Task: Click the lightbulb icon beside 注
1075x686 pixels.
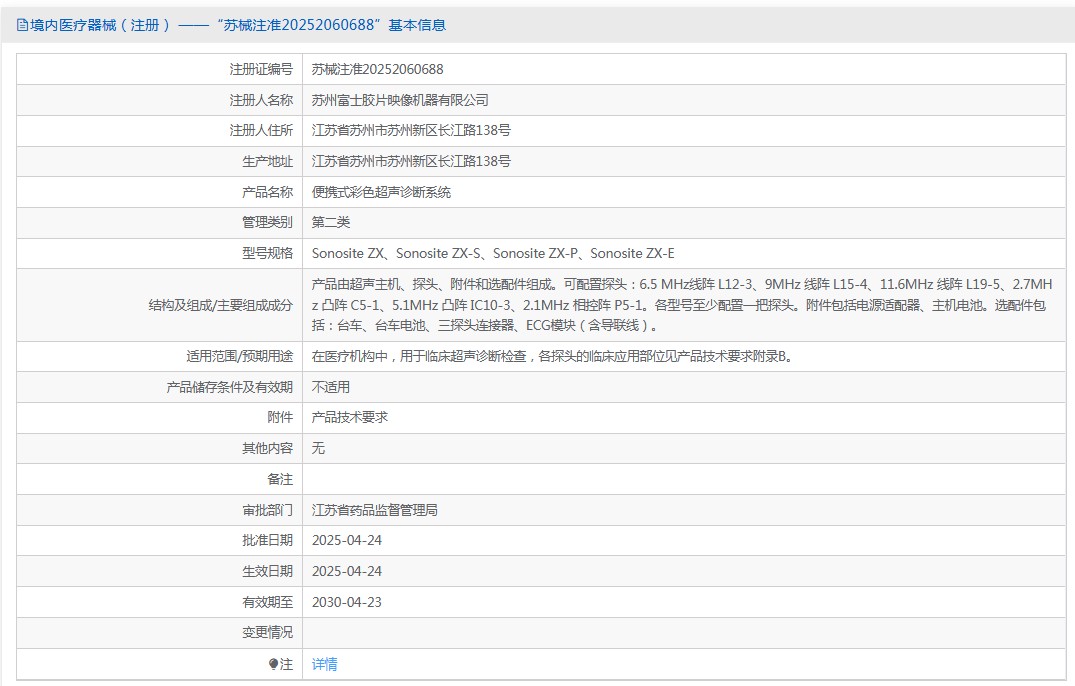Action: (x=273, y=664)
